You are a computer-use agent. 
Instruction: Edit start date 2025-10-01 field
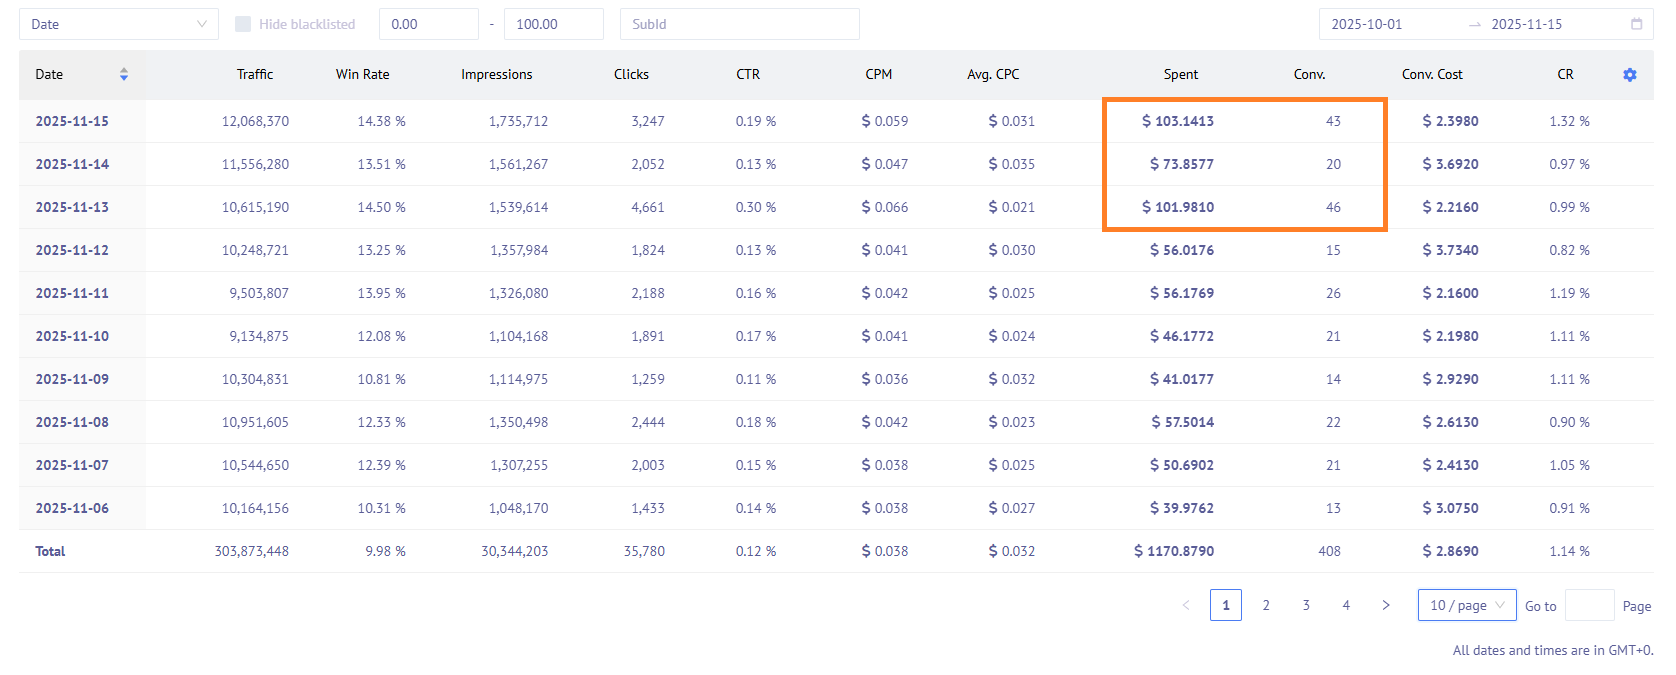tap(1366, 24)
